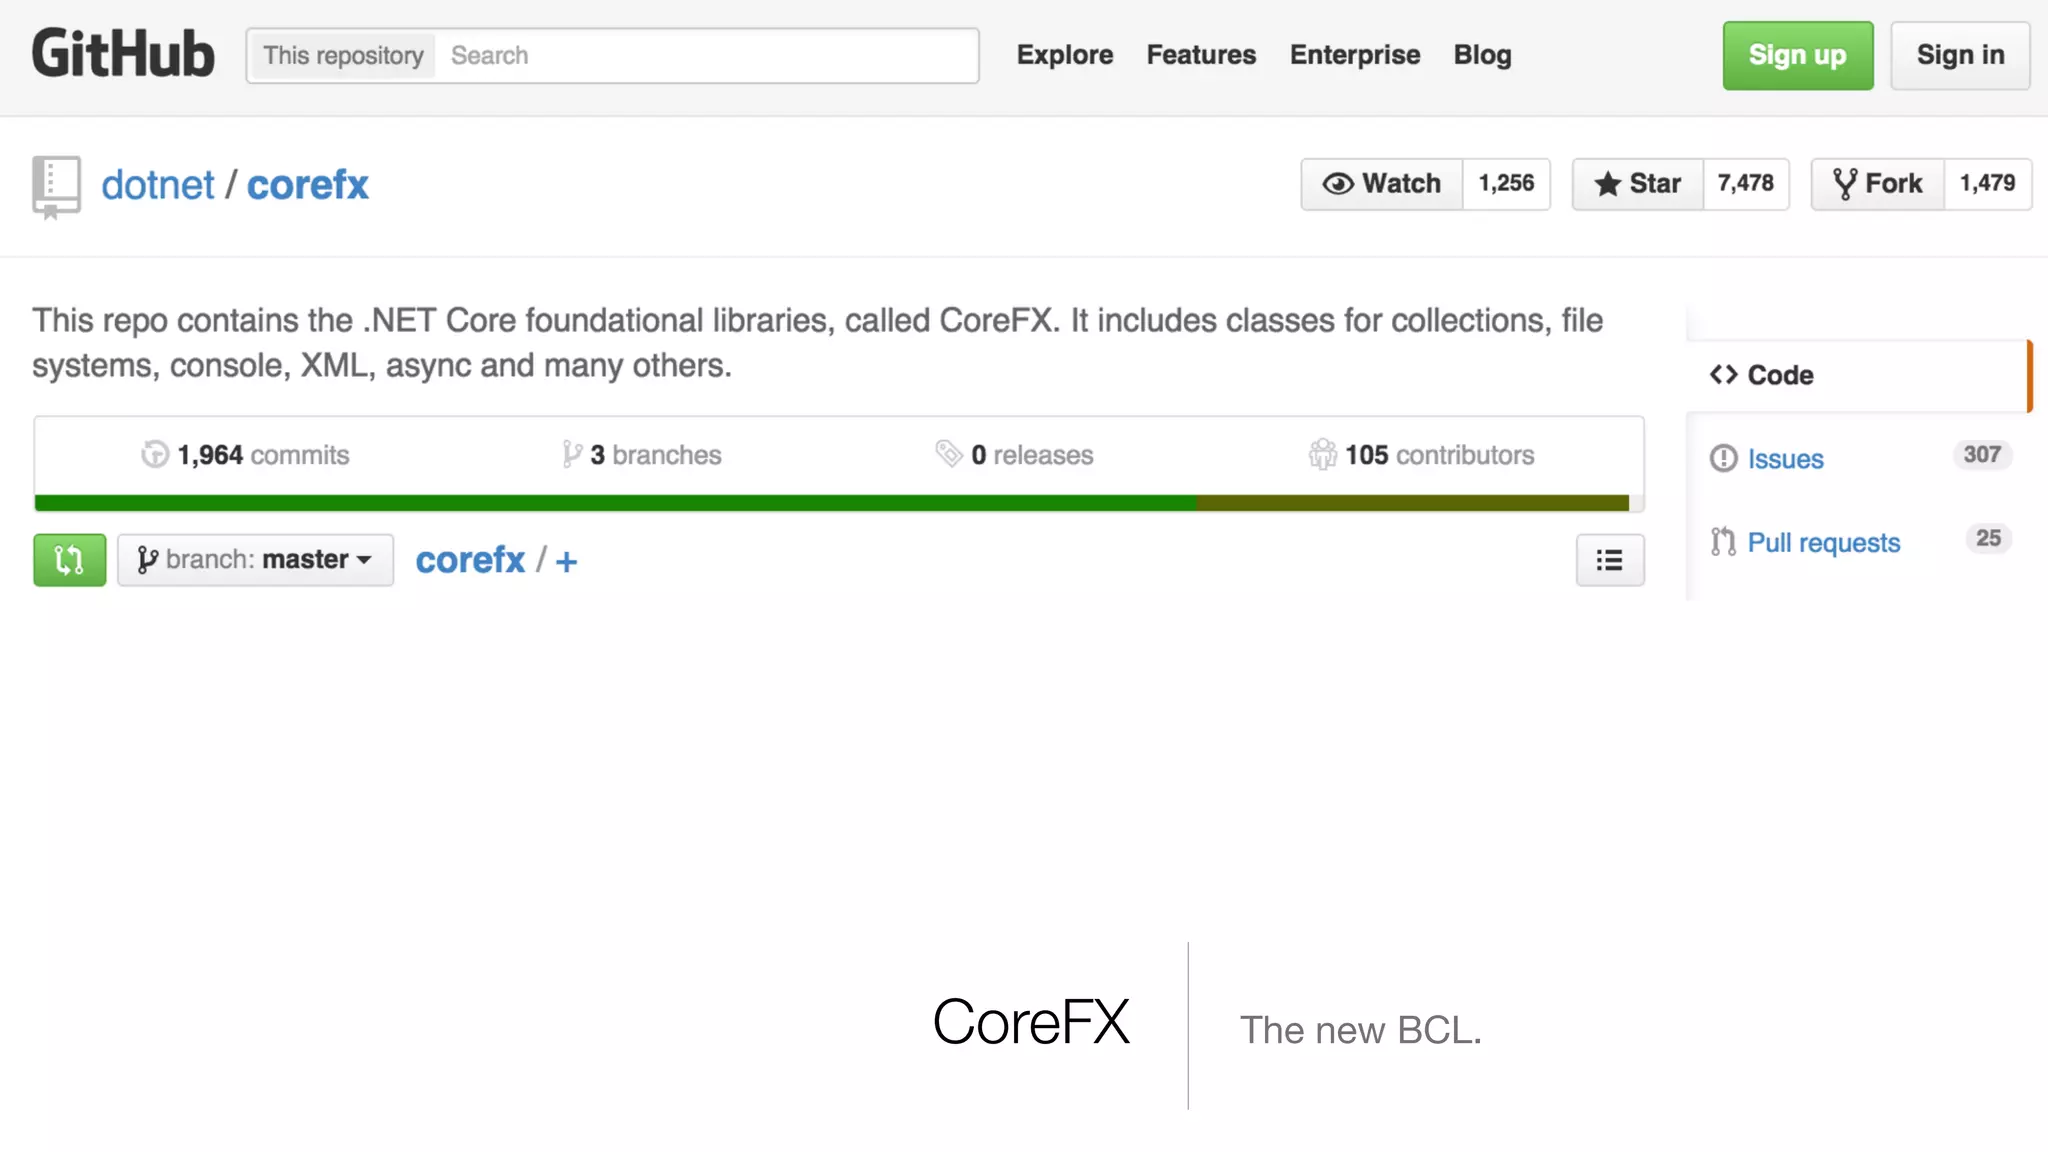
Task: Click the repository book icon beside dotnet
Action: coord(56,187)
